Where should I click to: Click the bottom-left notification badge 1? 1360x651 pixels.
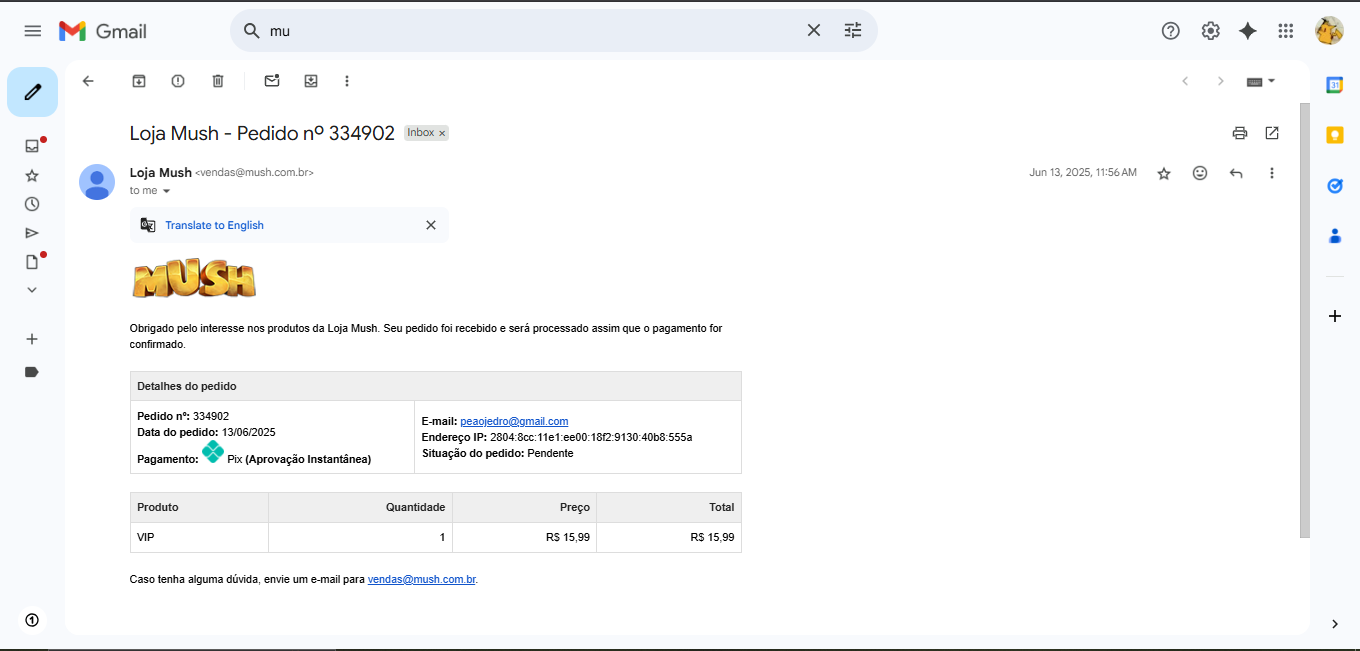click(32, 620)
